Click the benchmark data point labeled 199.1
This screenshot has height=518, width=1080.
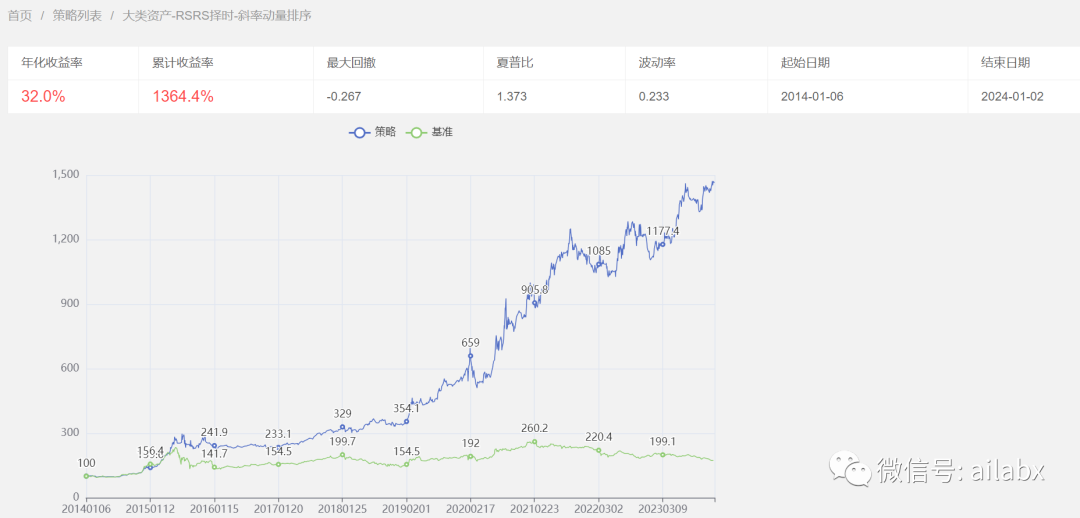pos(663,455)
